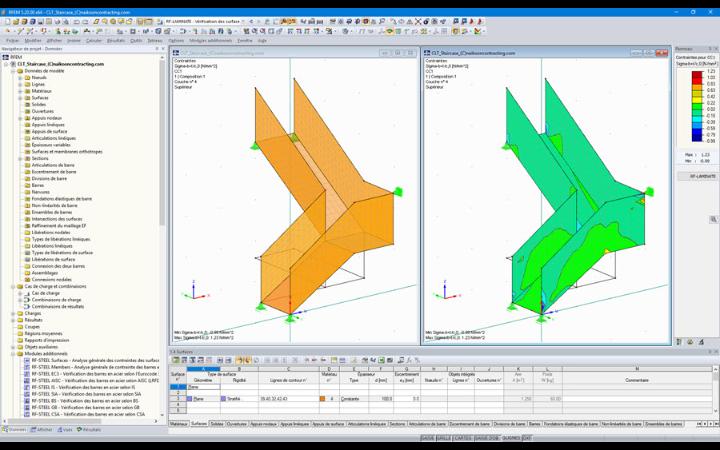The width and height of the screenshot is (720, 450).
Task: Click the dark blue bottom legend color
Action: coord(697,137)
